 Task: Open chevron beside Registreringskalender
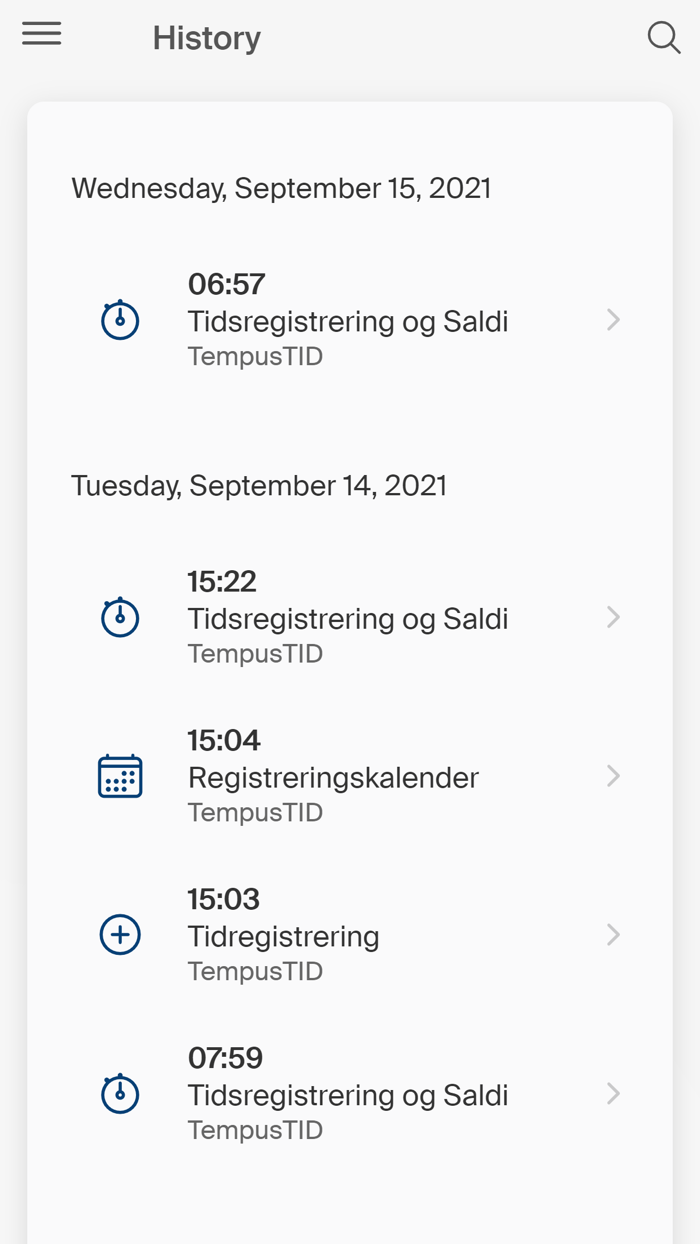tap(613, 776)
